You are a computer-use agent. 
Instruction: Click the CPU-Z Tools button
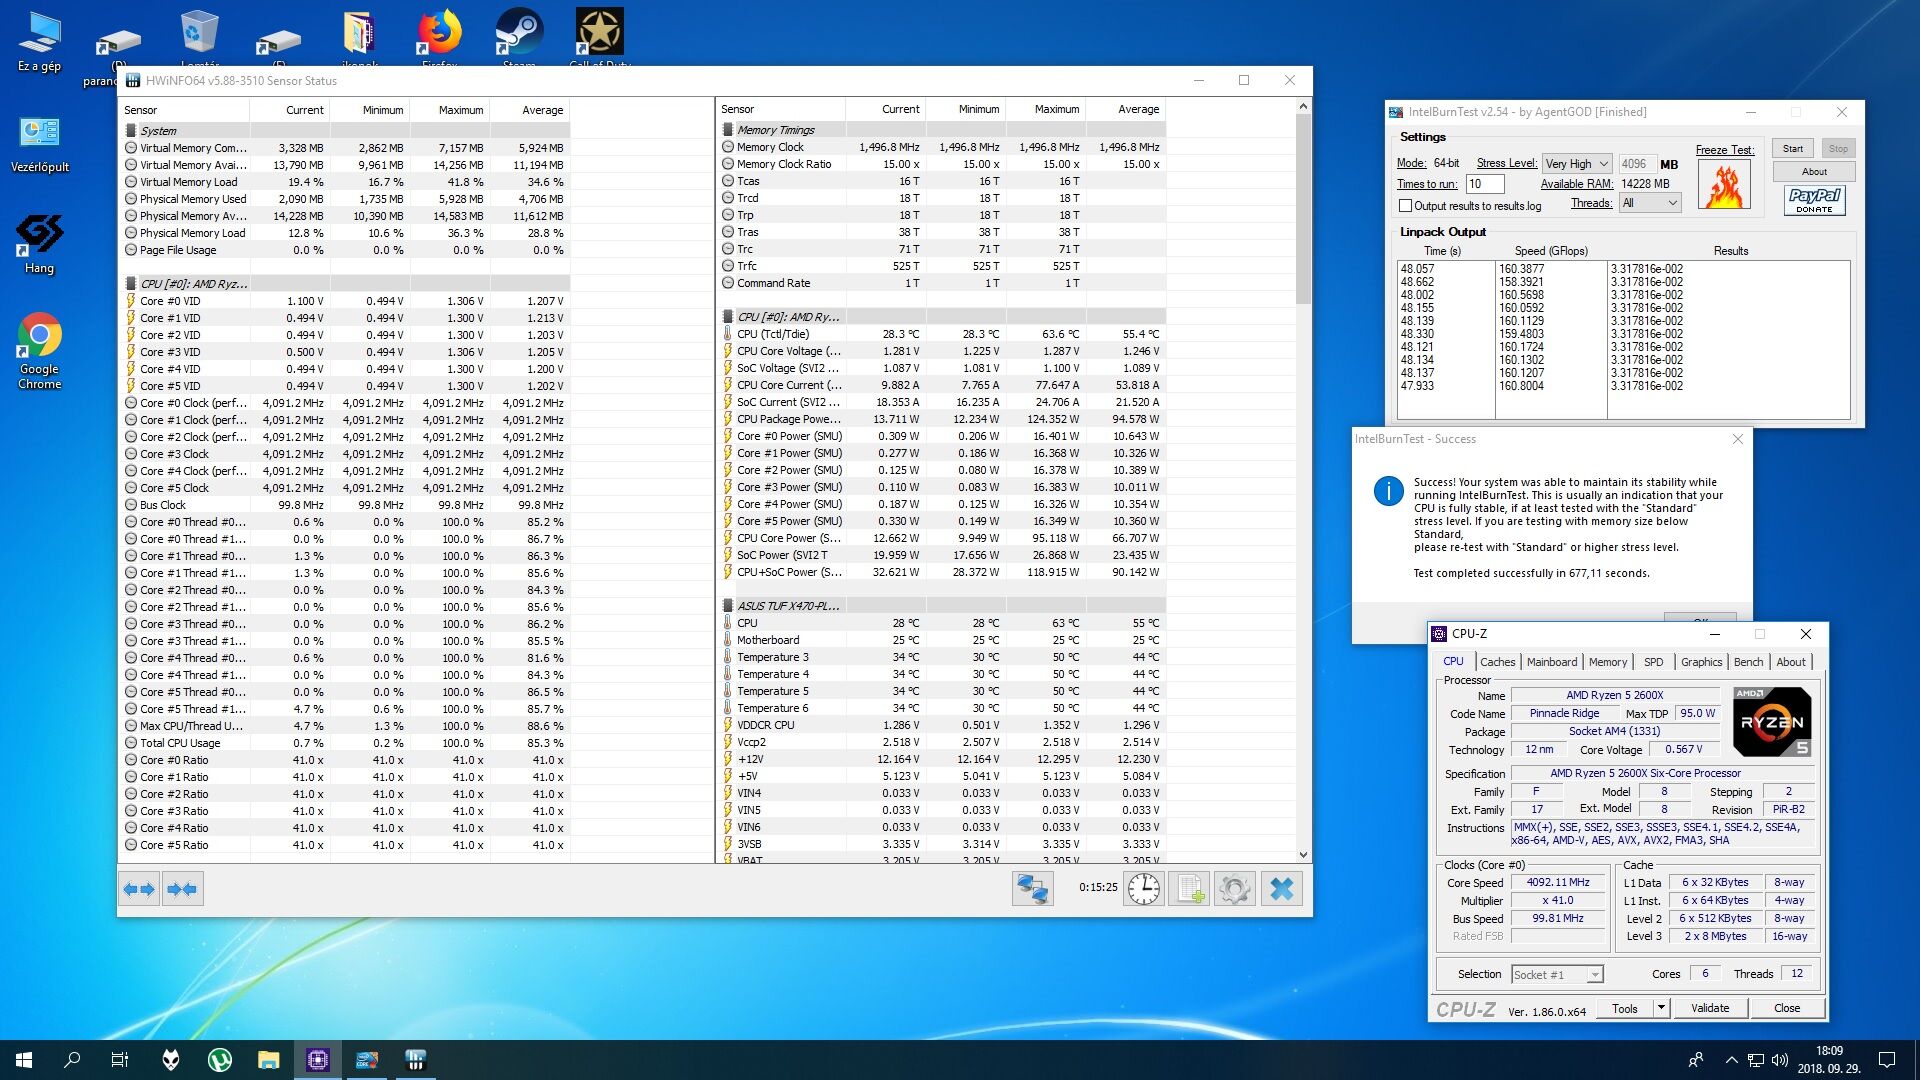coord(1625,1008)
